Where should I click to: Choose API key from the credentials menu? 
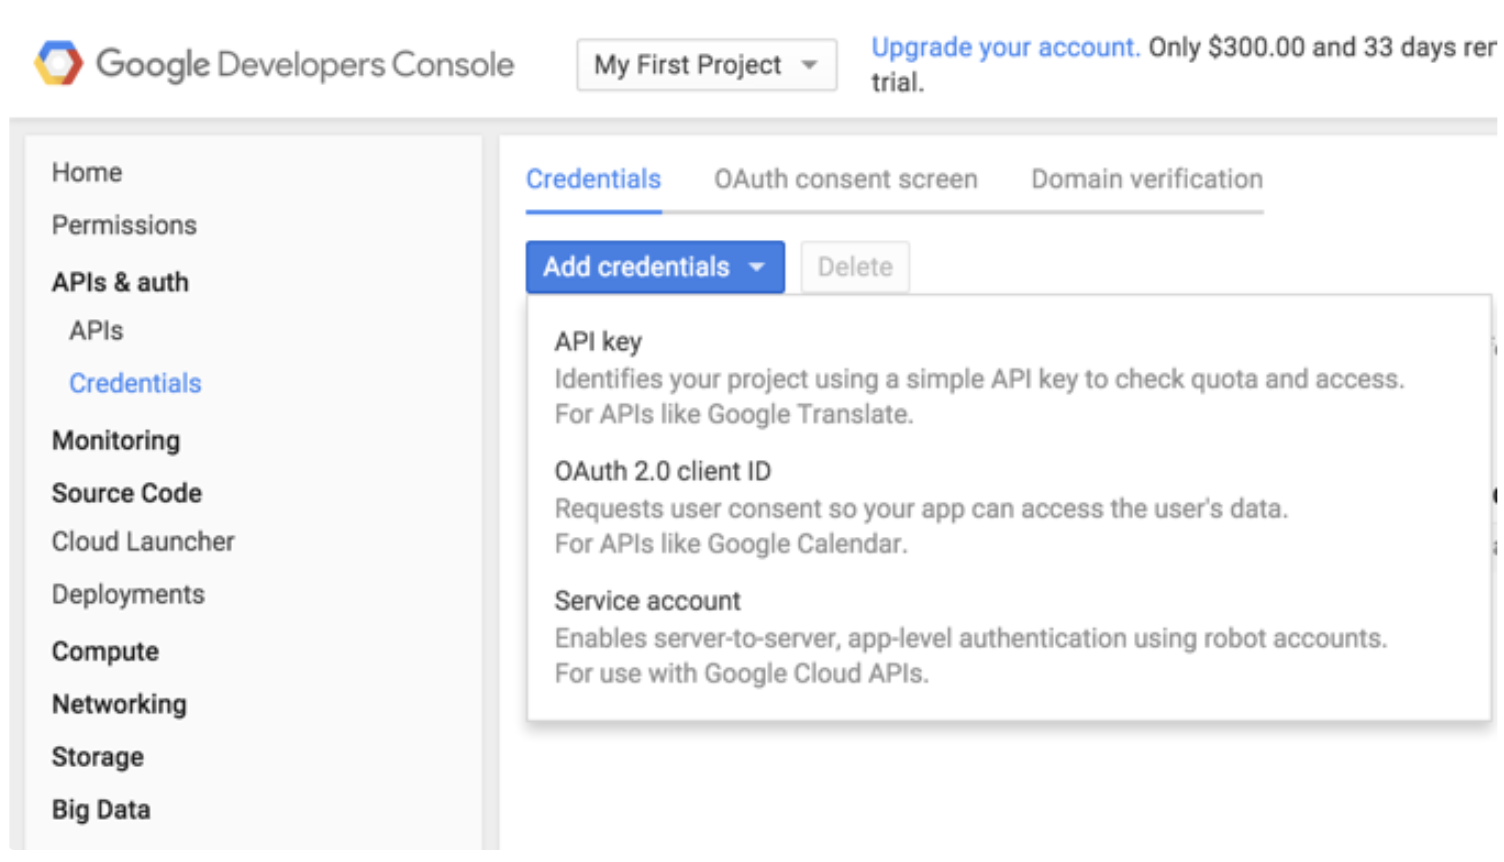pos(598,342)
